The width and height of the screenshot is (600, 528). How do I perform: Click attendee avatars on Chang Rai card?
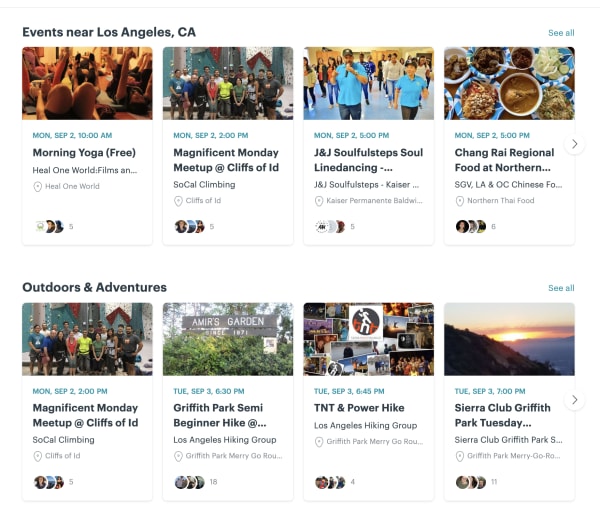point(471,227)
